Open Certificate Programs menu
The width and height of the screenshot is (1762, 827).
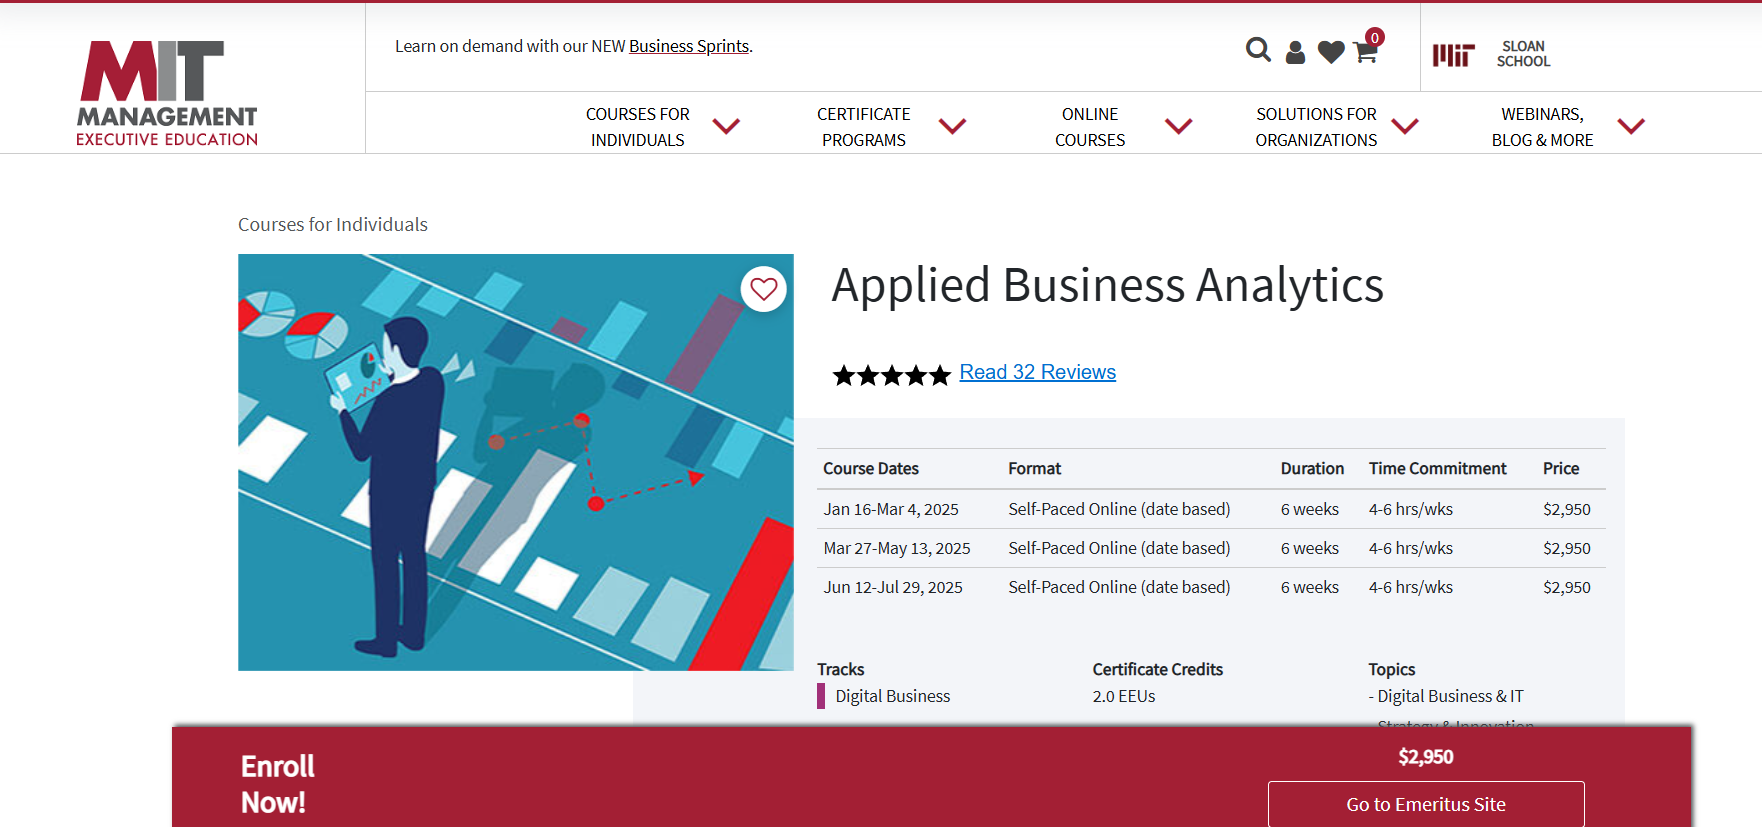pyautogui.click(x=864, y=127)
